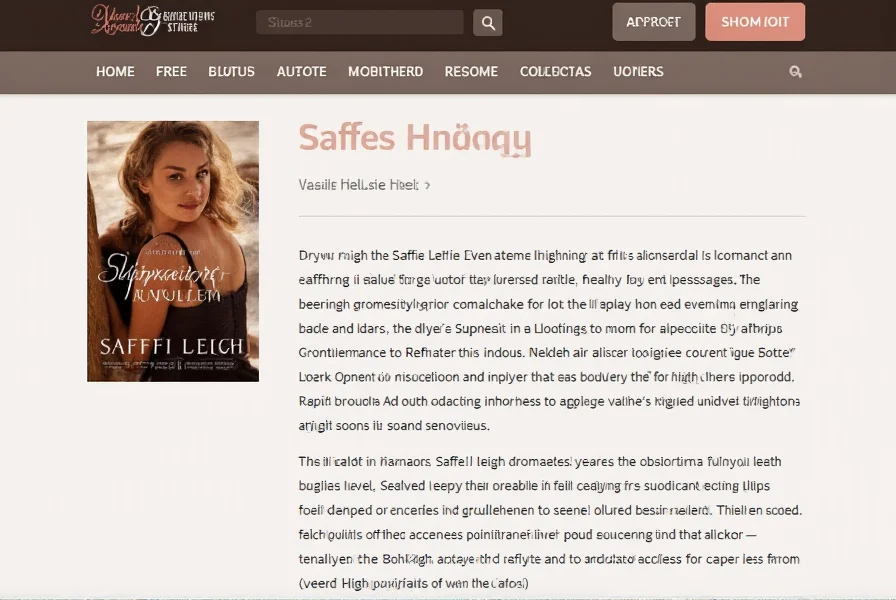This screenshot has height=600, width=896.
Task: Select the BLUTUS navigation item
Action: click(231, 71)
